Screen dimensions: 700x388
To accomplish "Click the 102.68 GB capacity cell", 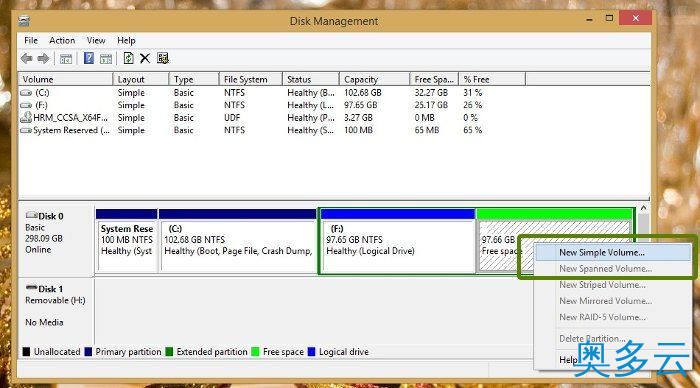I will [x=362, y=93].
